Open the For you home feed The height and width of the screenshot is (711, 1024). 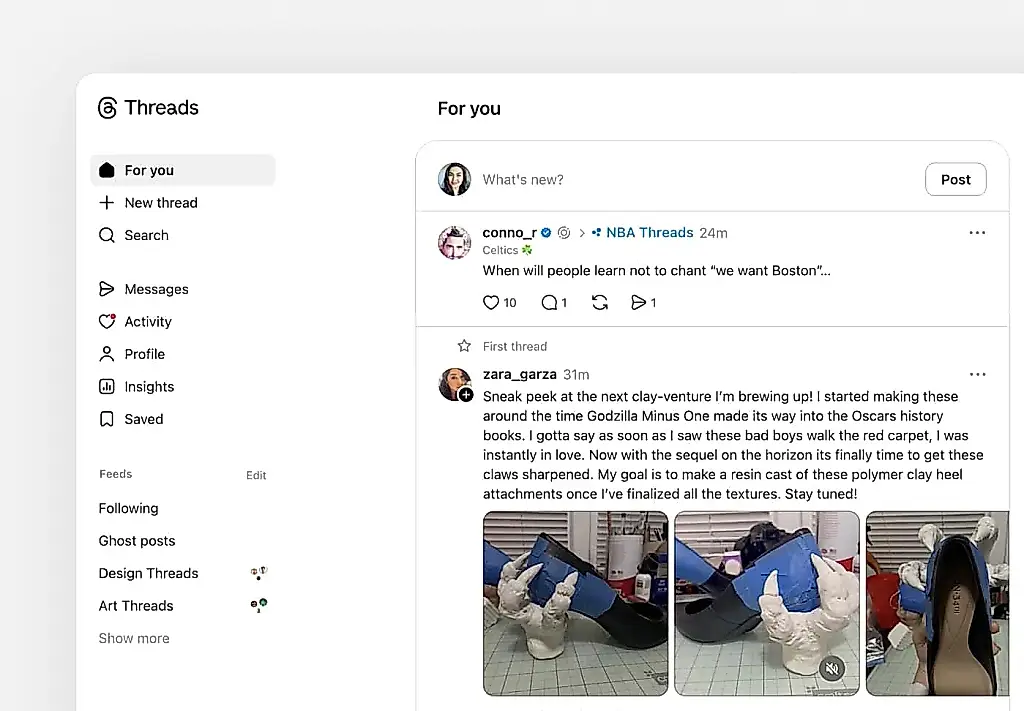[x=183, y=170]
